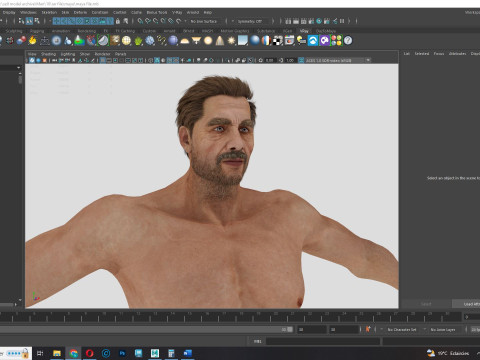
Task: Open Calculator from the taskbar
Action: tap(171, 353)
